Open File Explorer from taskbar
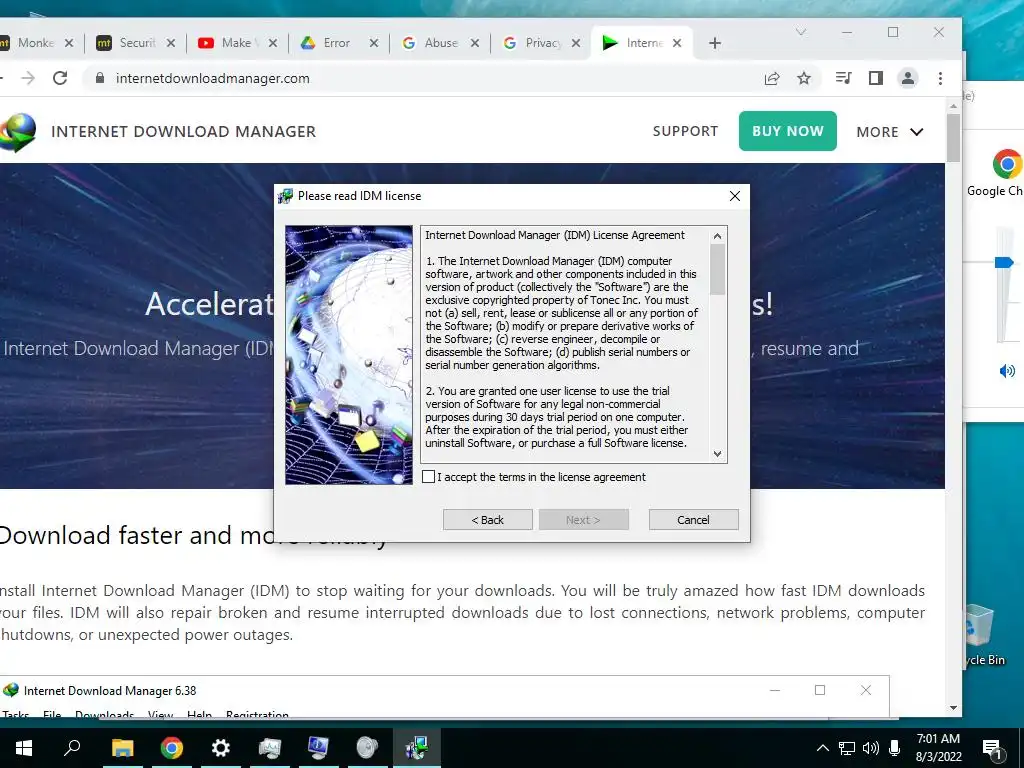 tap(122, 748)
